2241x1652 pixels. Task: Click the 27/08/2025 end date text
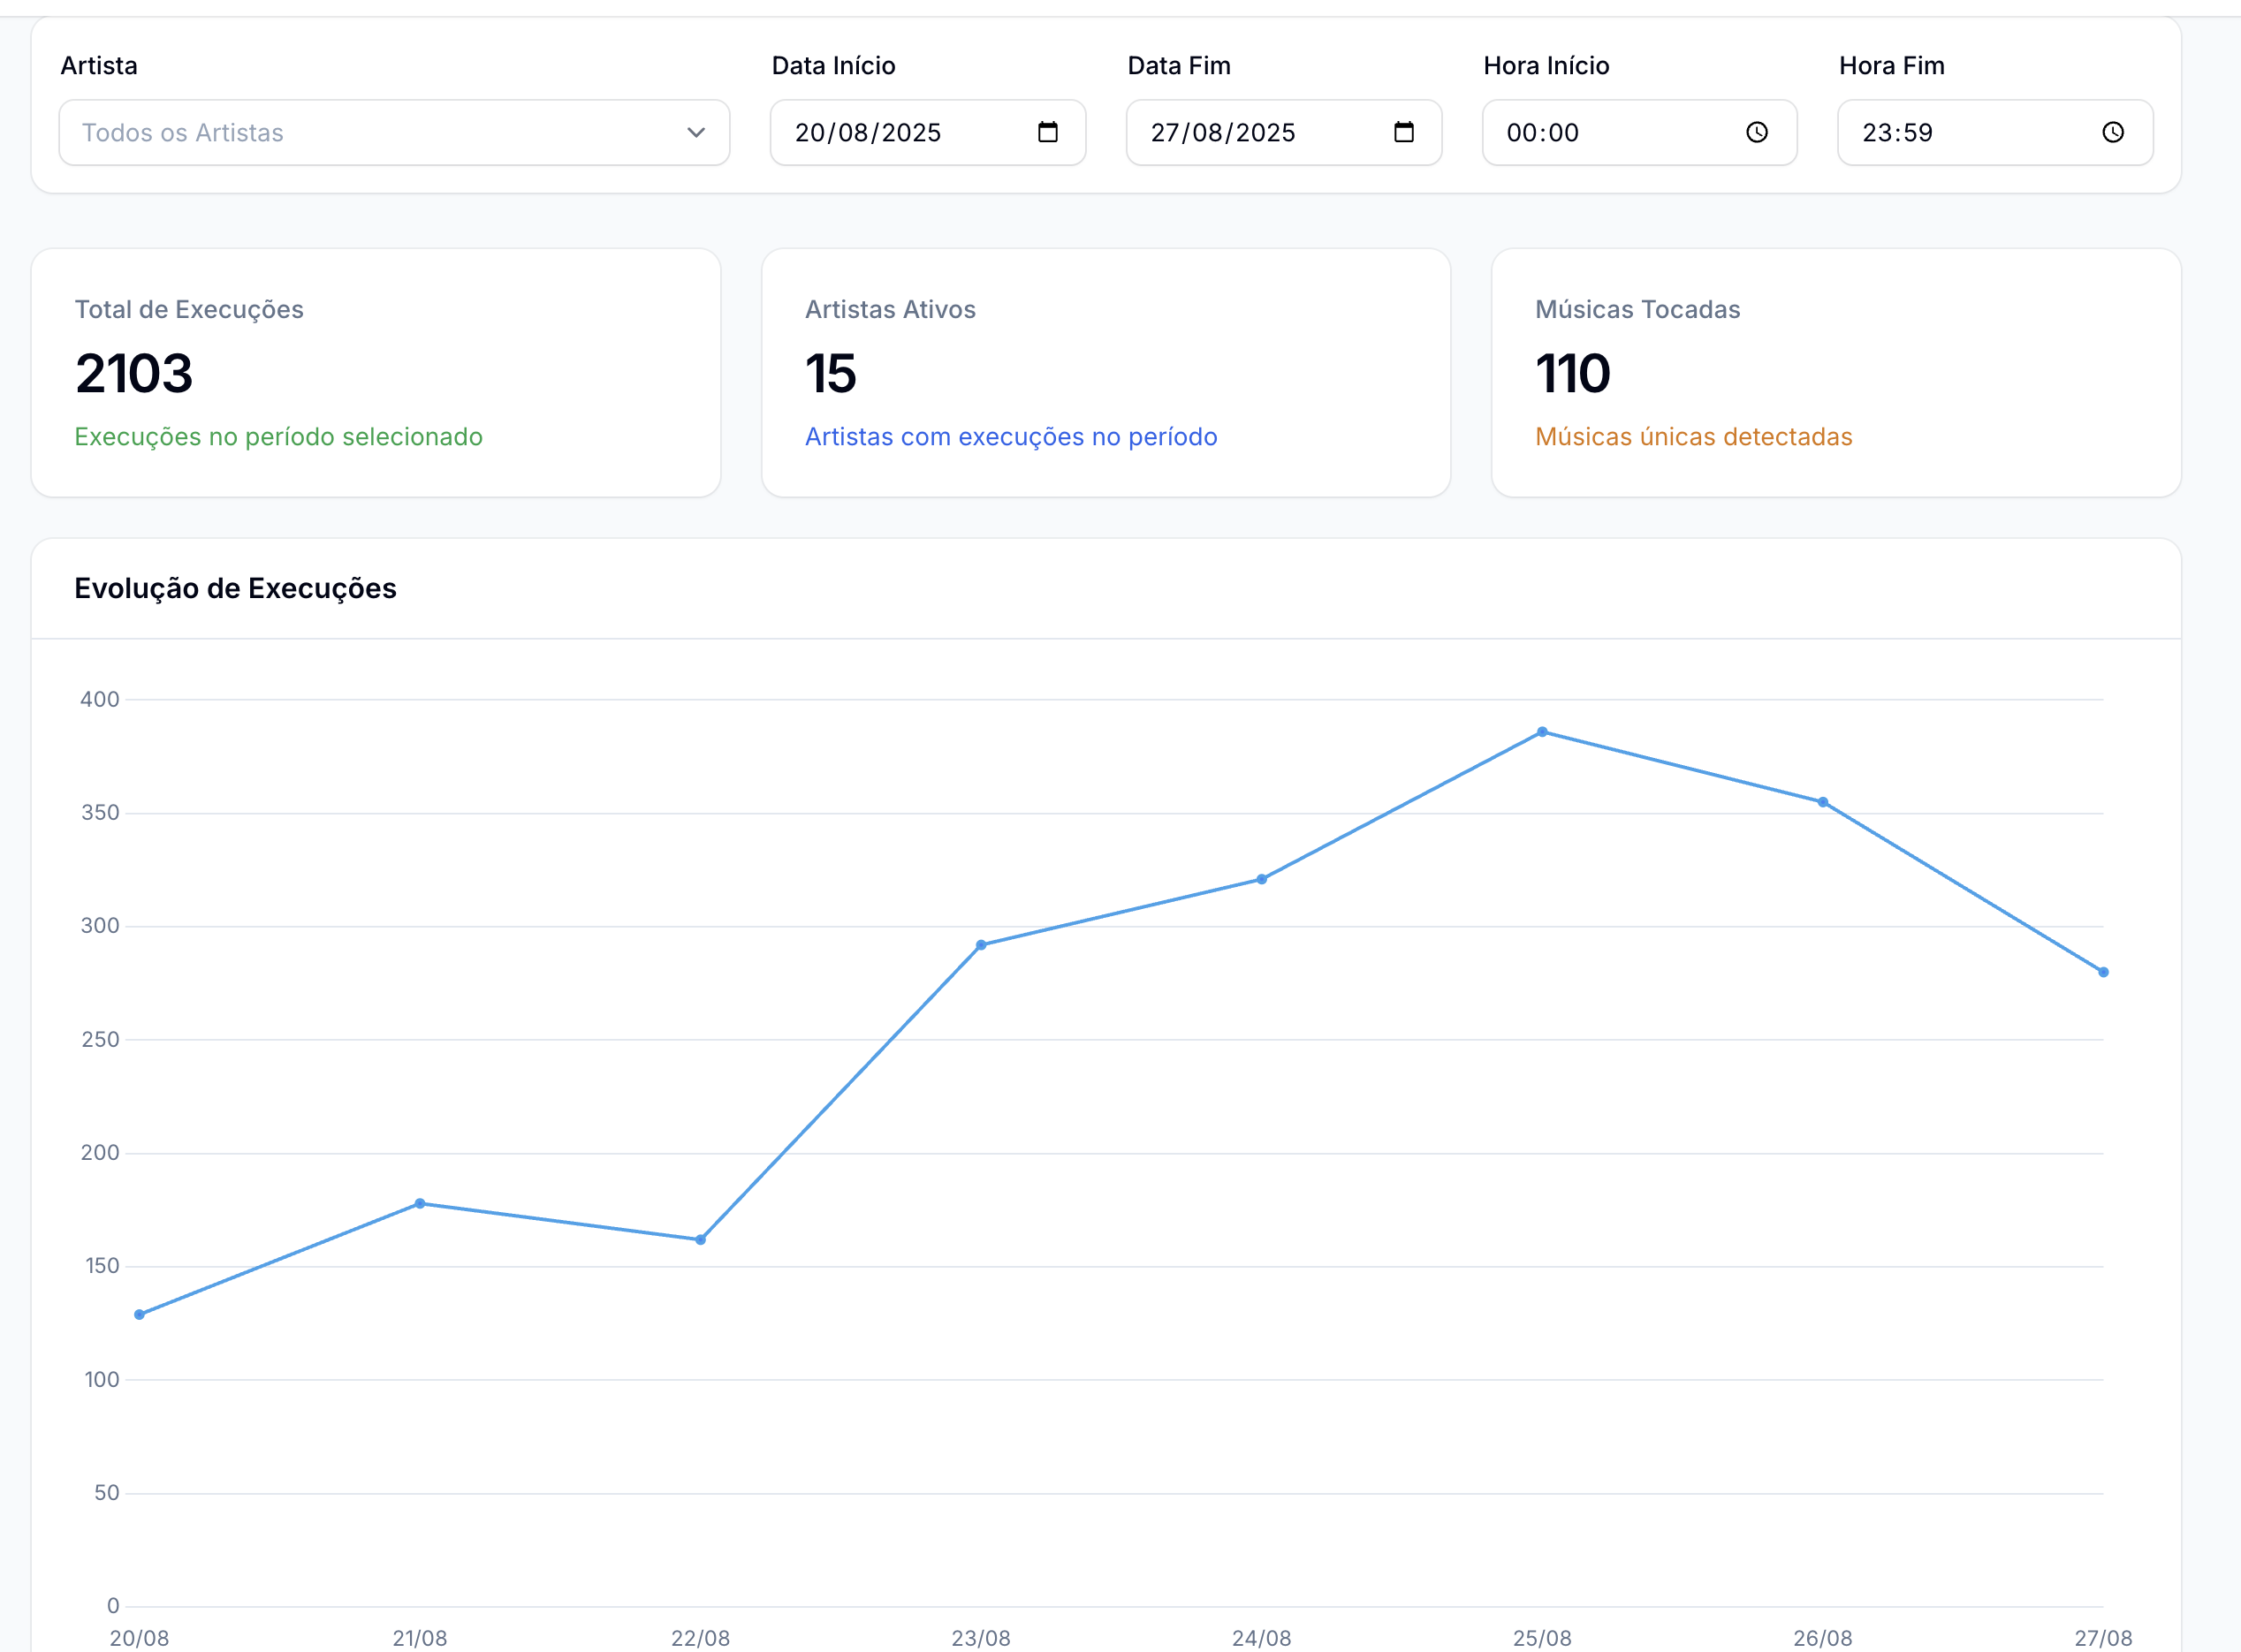[x=1222, y=132]
